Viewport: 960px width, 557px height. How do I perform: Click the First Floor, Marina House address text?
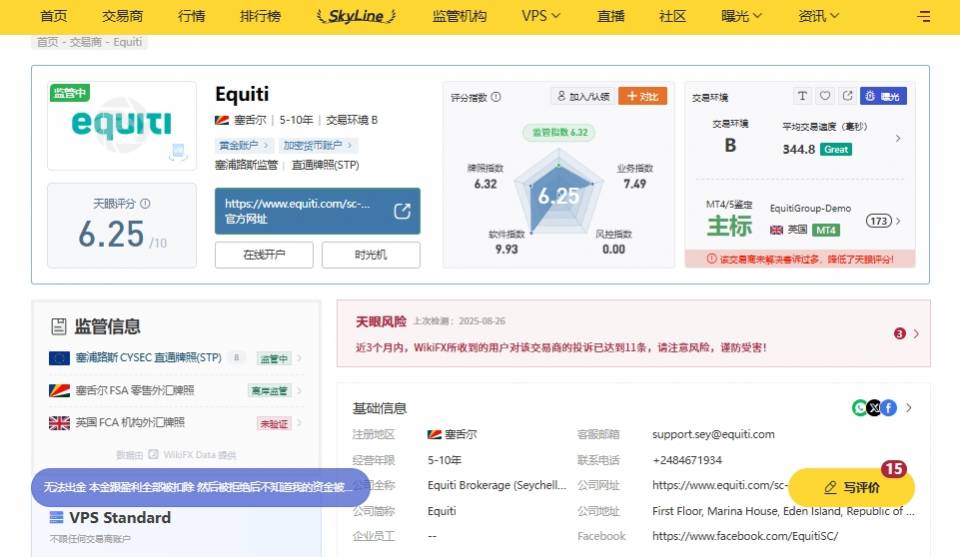[783, 510]
